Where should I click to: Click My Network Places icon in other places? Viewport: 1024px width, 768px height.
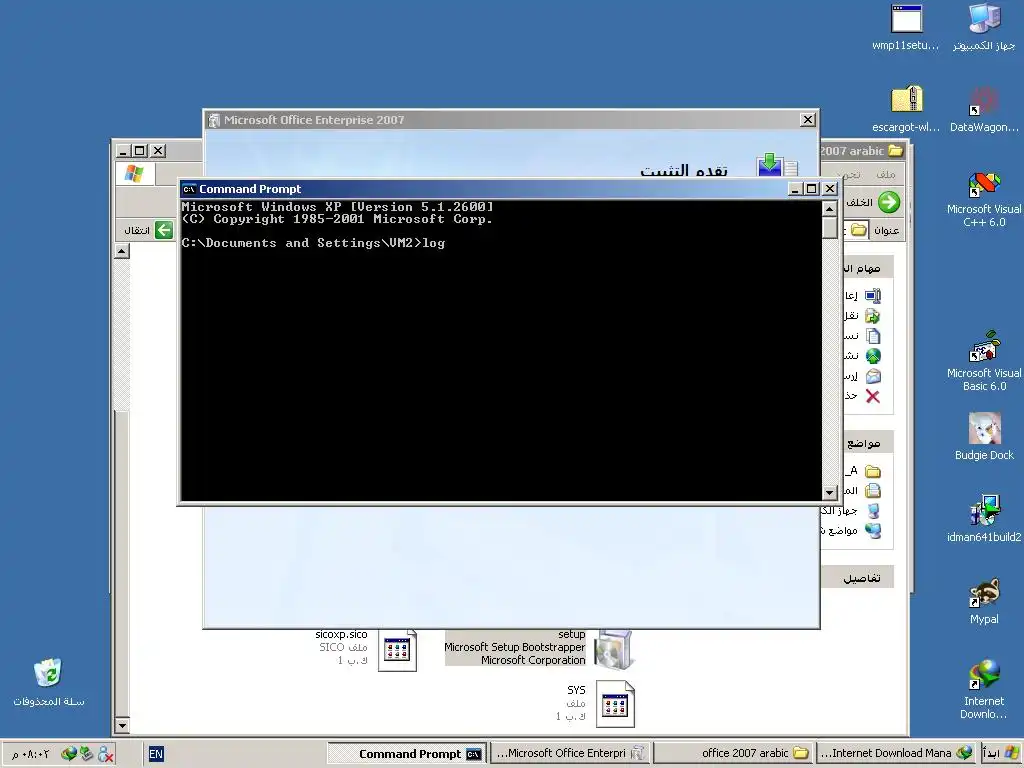point(872,530)
